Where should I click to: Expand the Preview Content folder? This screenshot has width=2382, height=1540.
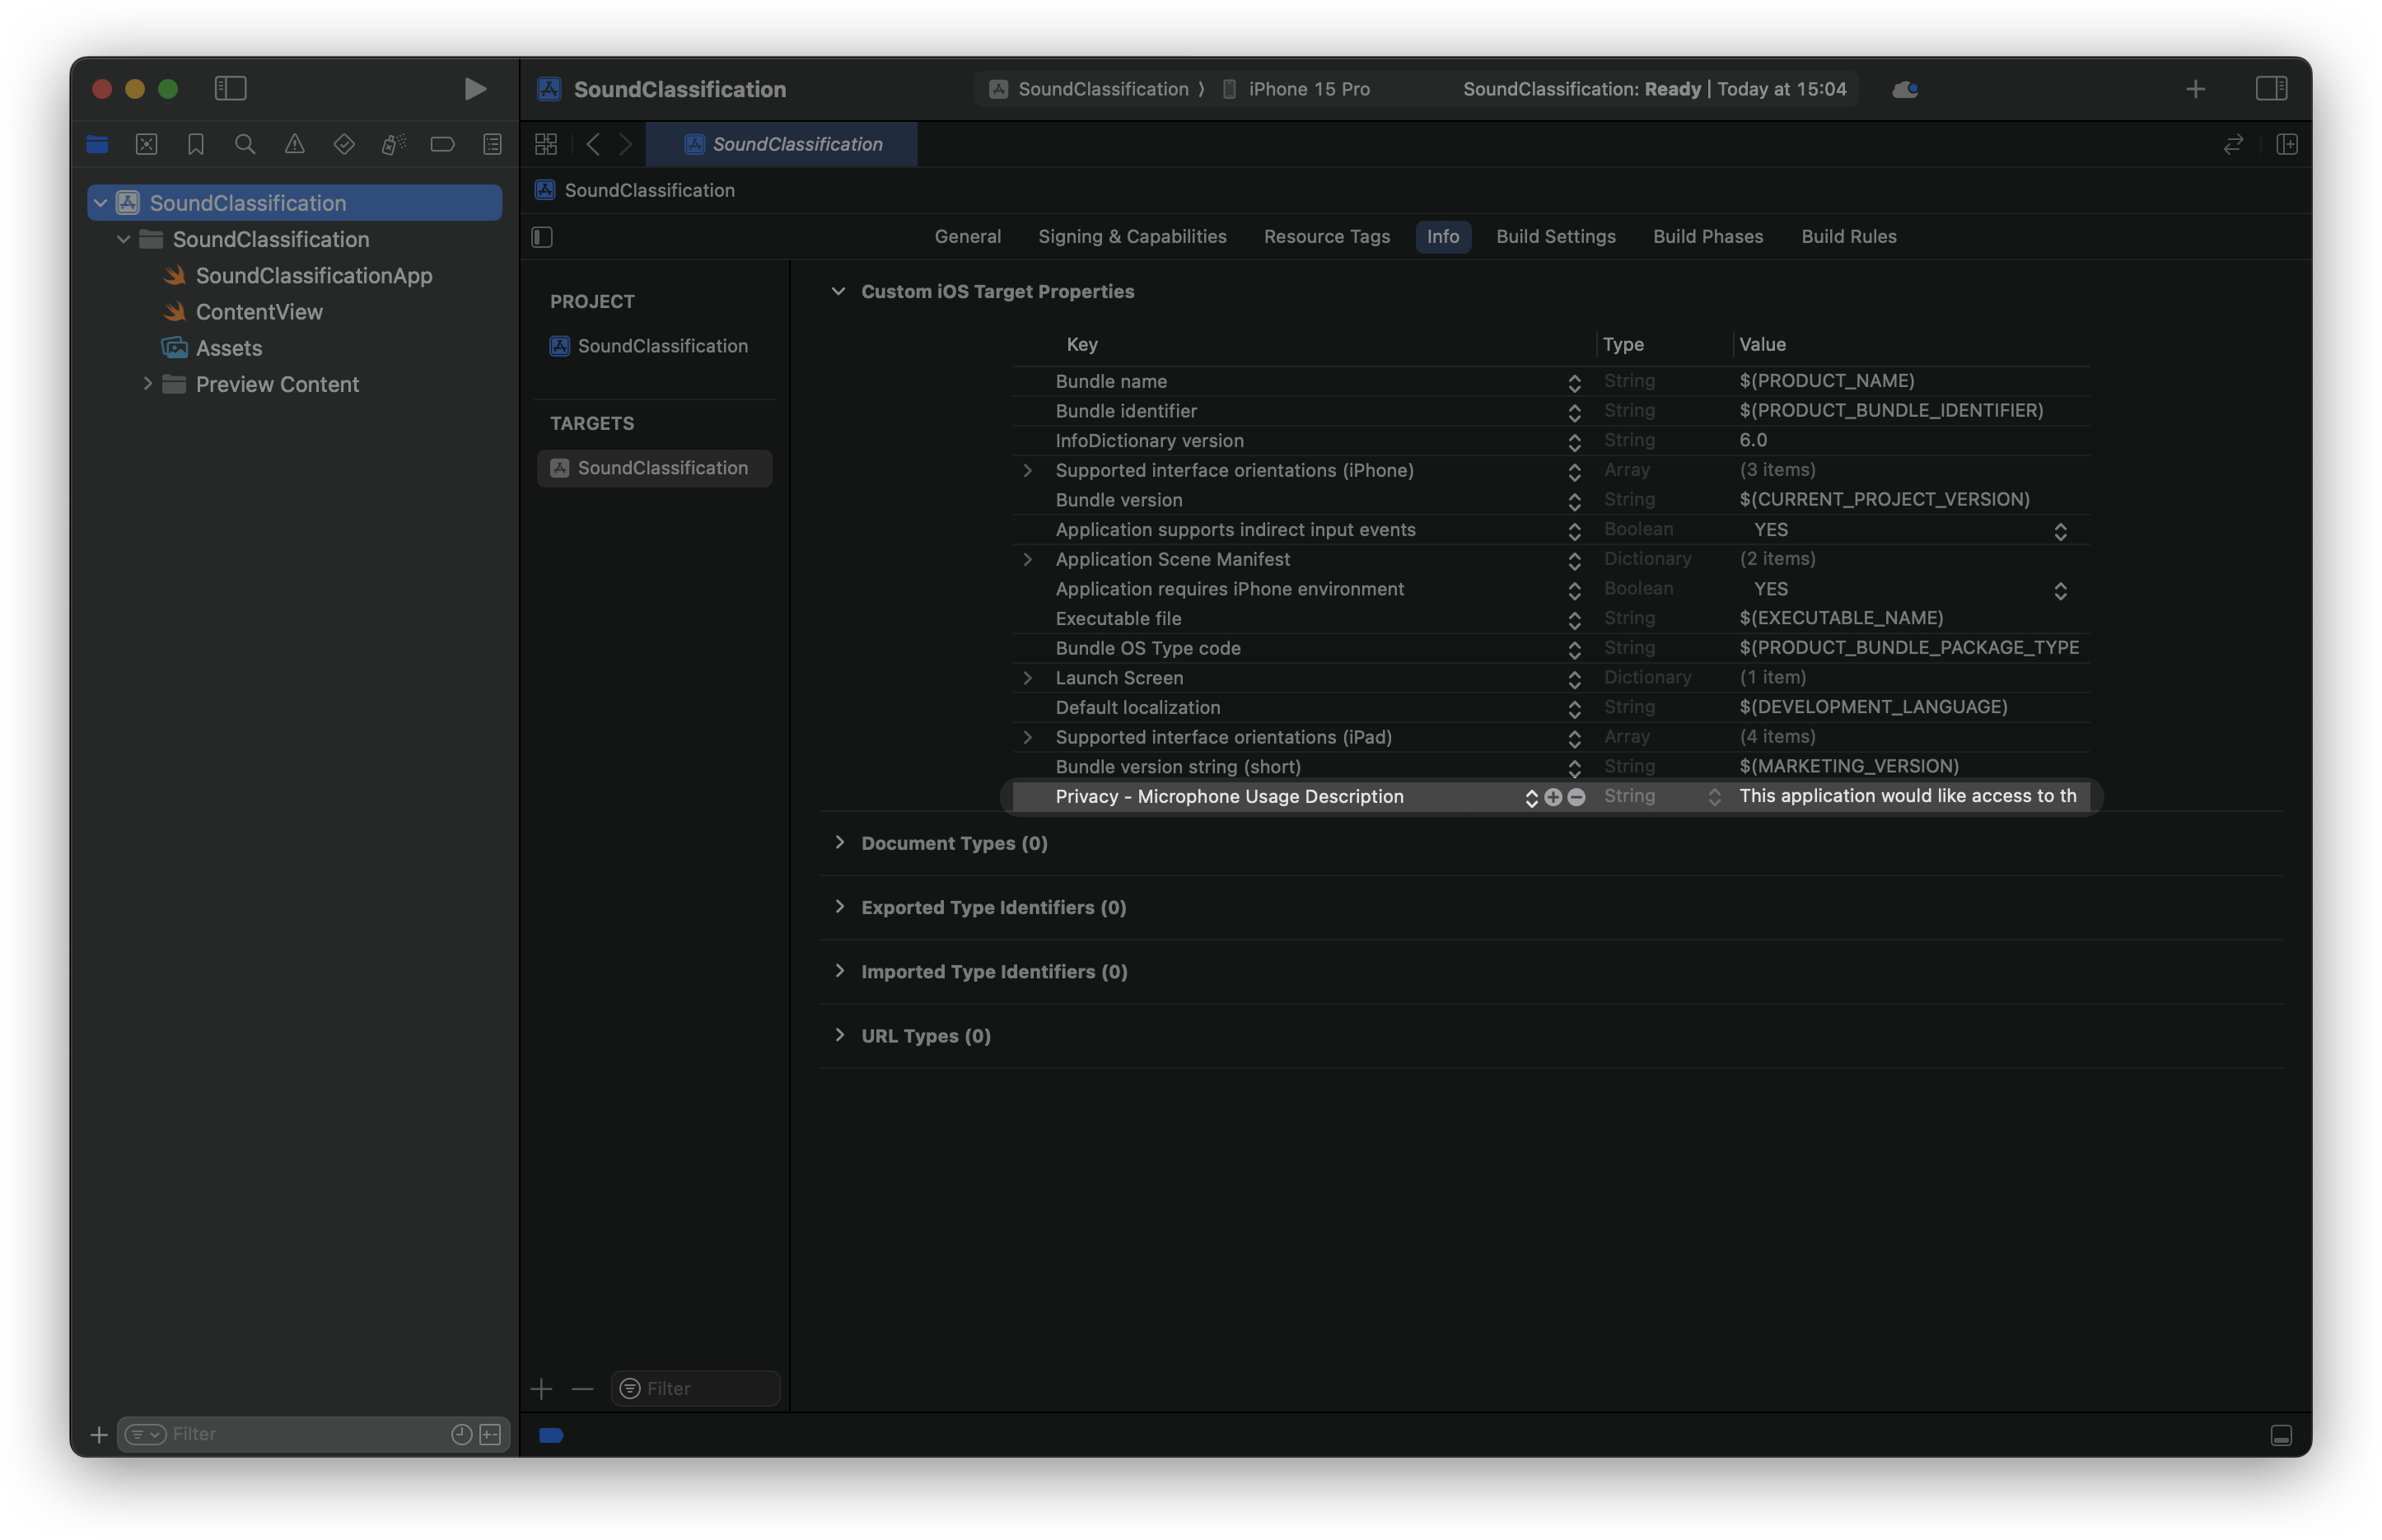[x=148, y=383]
